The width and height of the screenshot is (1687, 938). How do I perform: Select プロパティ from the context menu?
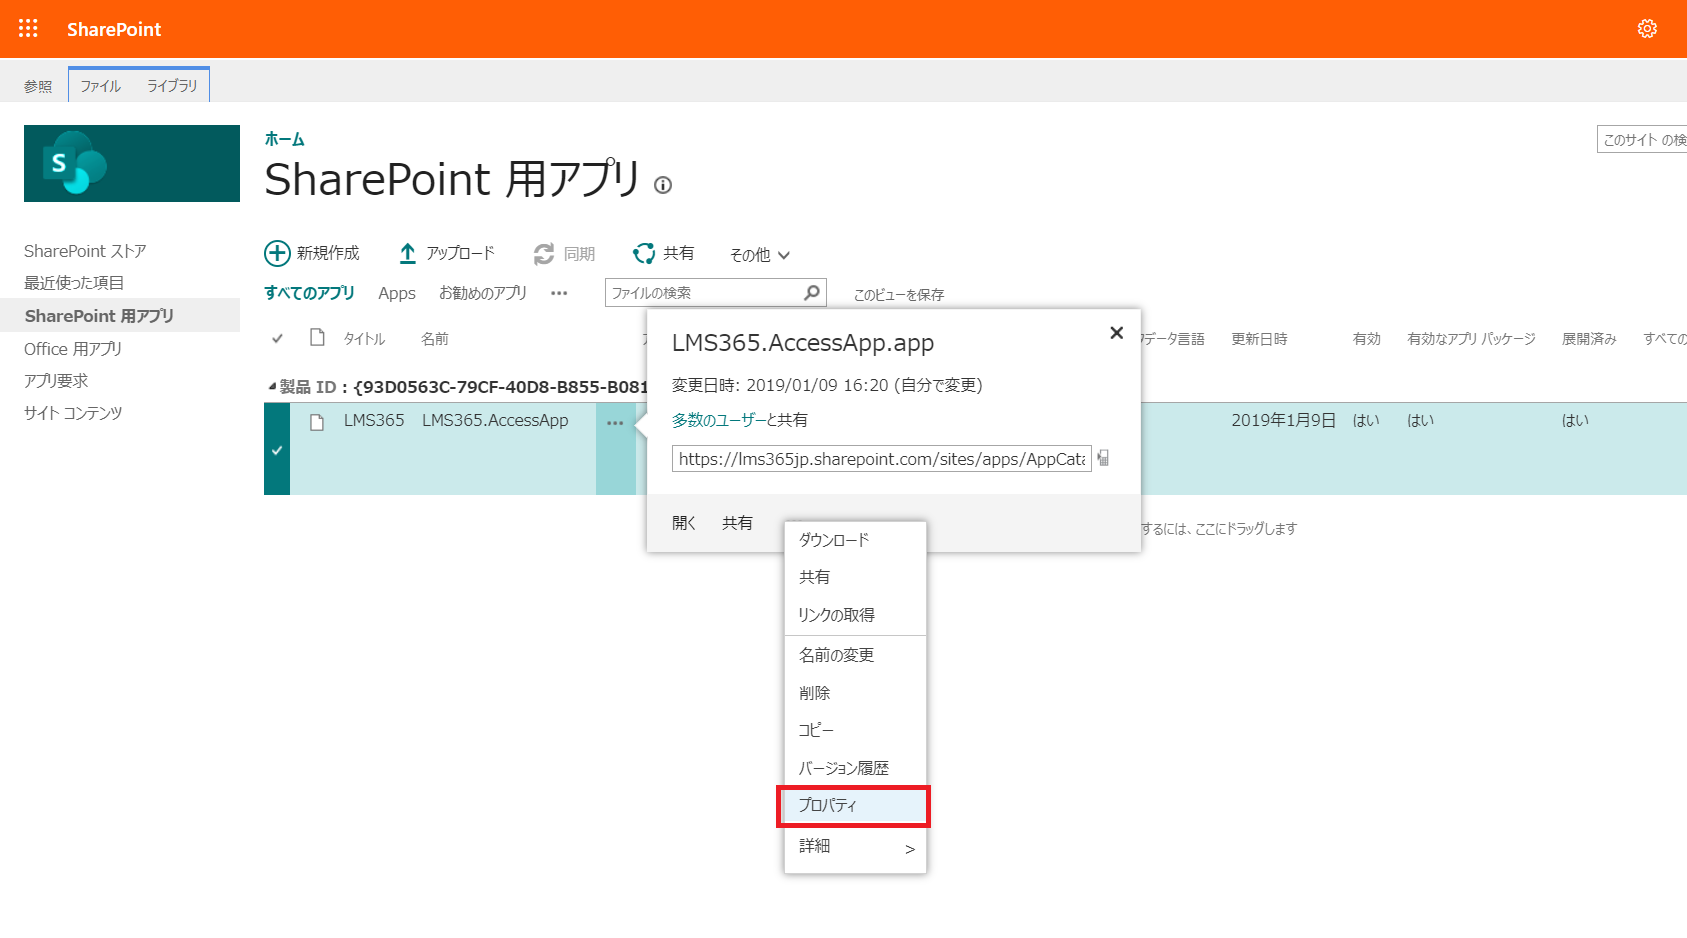855,806
